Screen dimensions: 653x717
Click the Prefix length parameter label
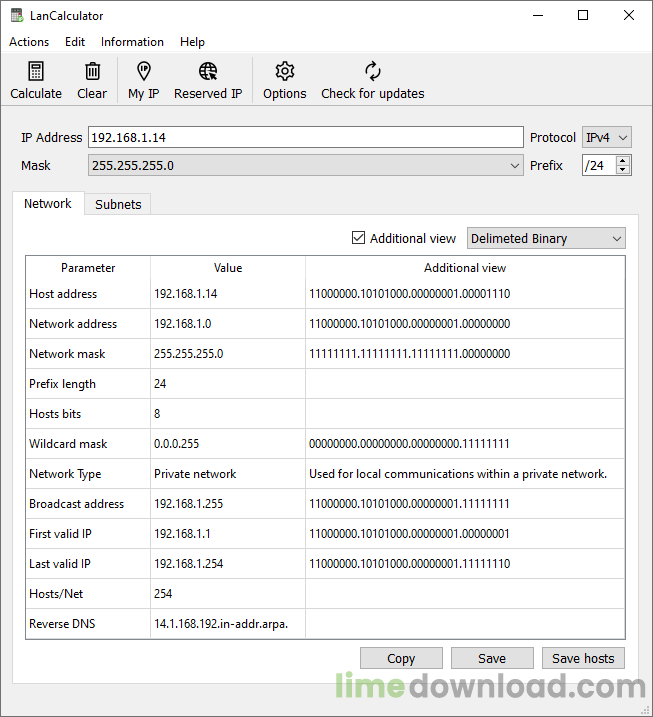click(63, 384)
